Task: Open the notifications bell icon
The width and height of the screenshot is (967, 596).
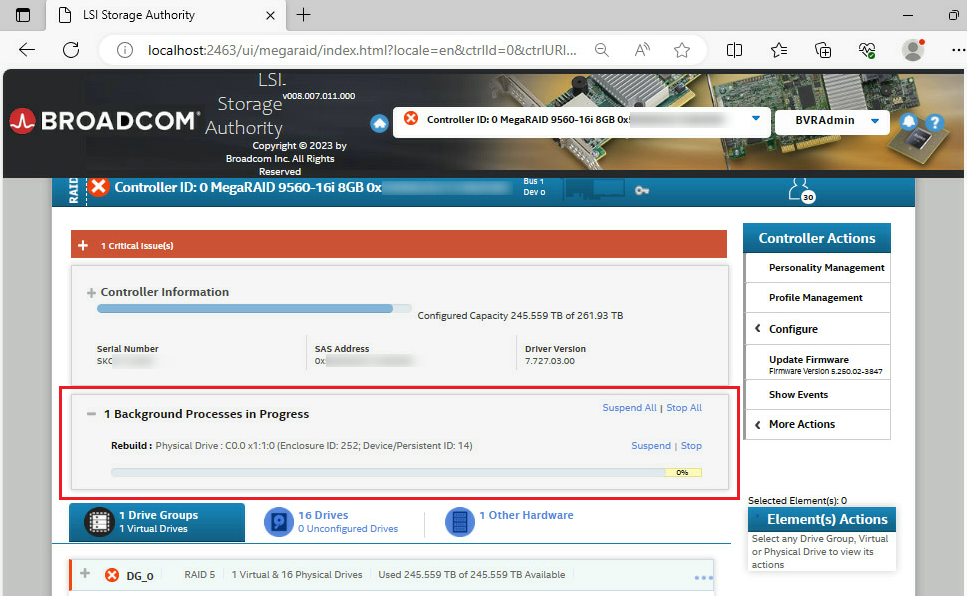Action: pyautogui.click(x=909, y=122)
